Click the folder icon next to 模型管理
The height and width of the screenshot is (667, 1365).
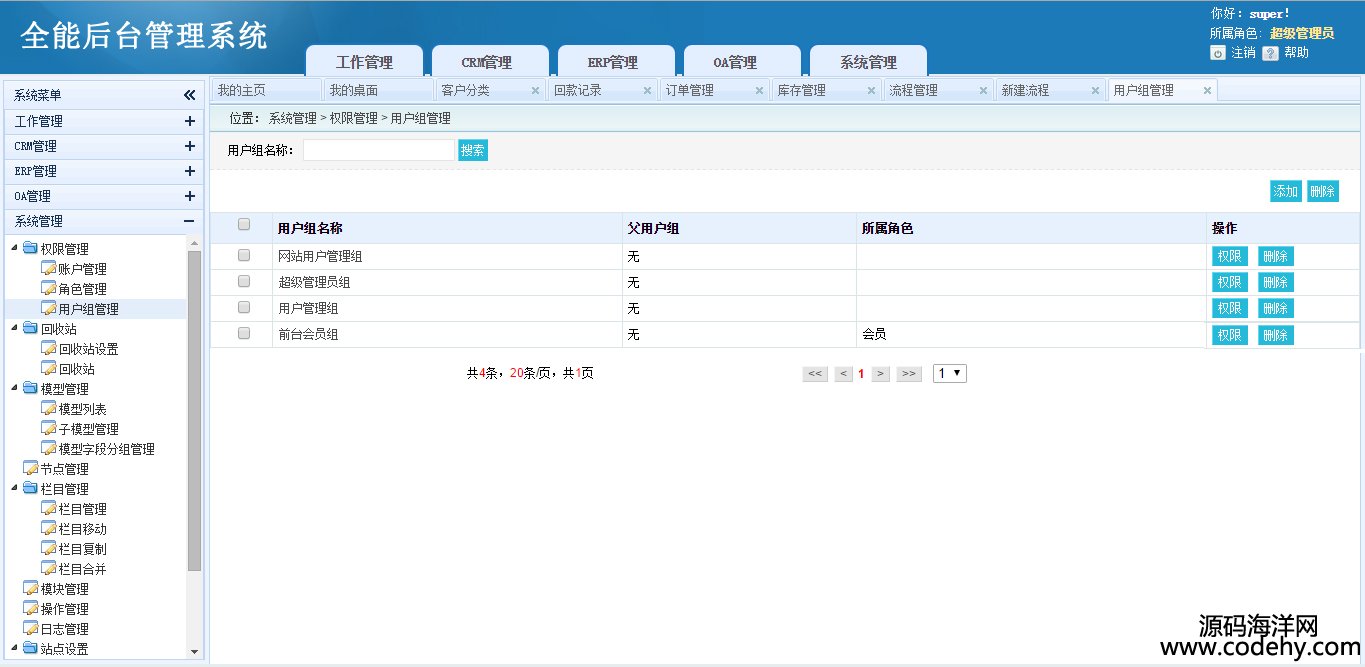[30, 388]
